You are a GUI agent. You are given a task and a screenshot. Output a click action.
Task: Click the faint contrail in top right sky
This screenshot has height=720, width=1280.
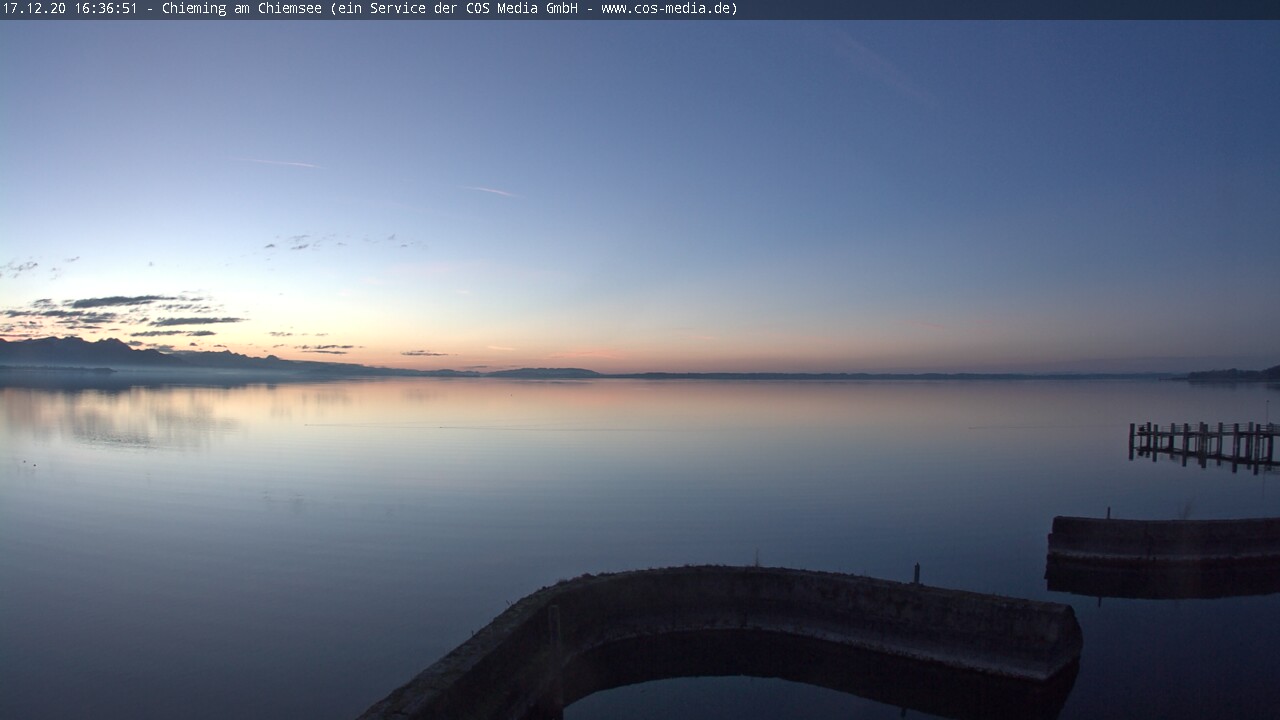pyautogui.click(x=885, y=68)
